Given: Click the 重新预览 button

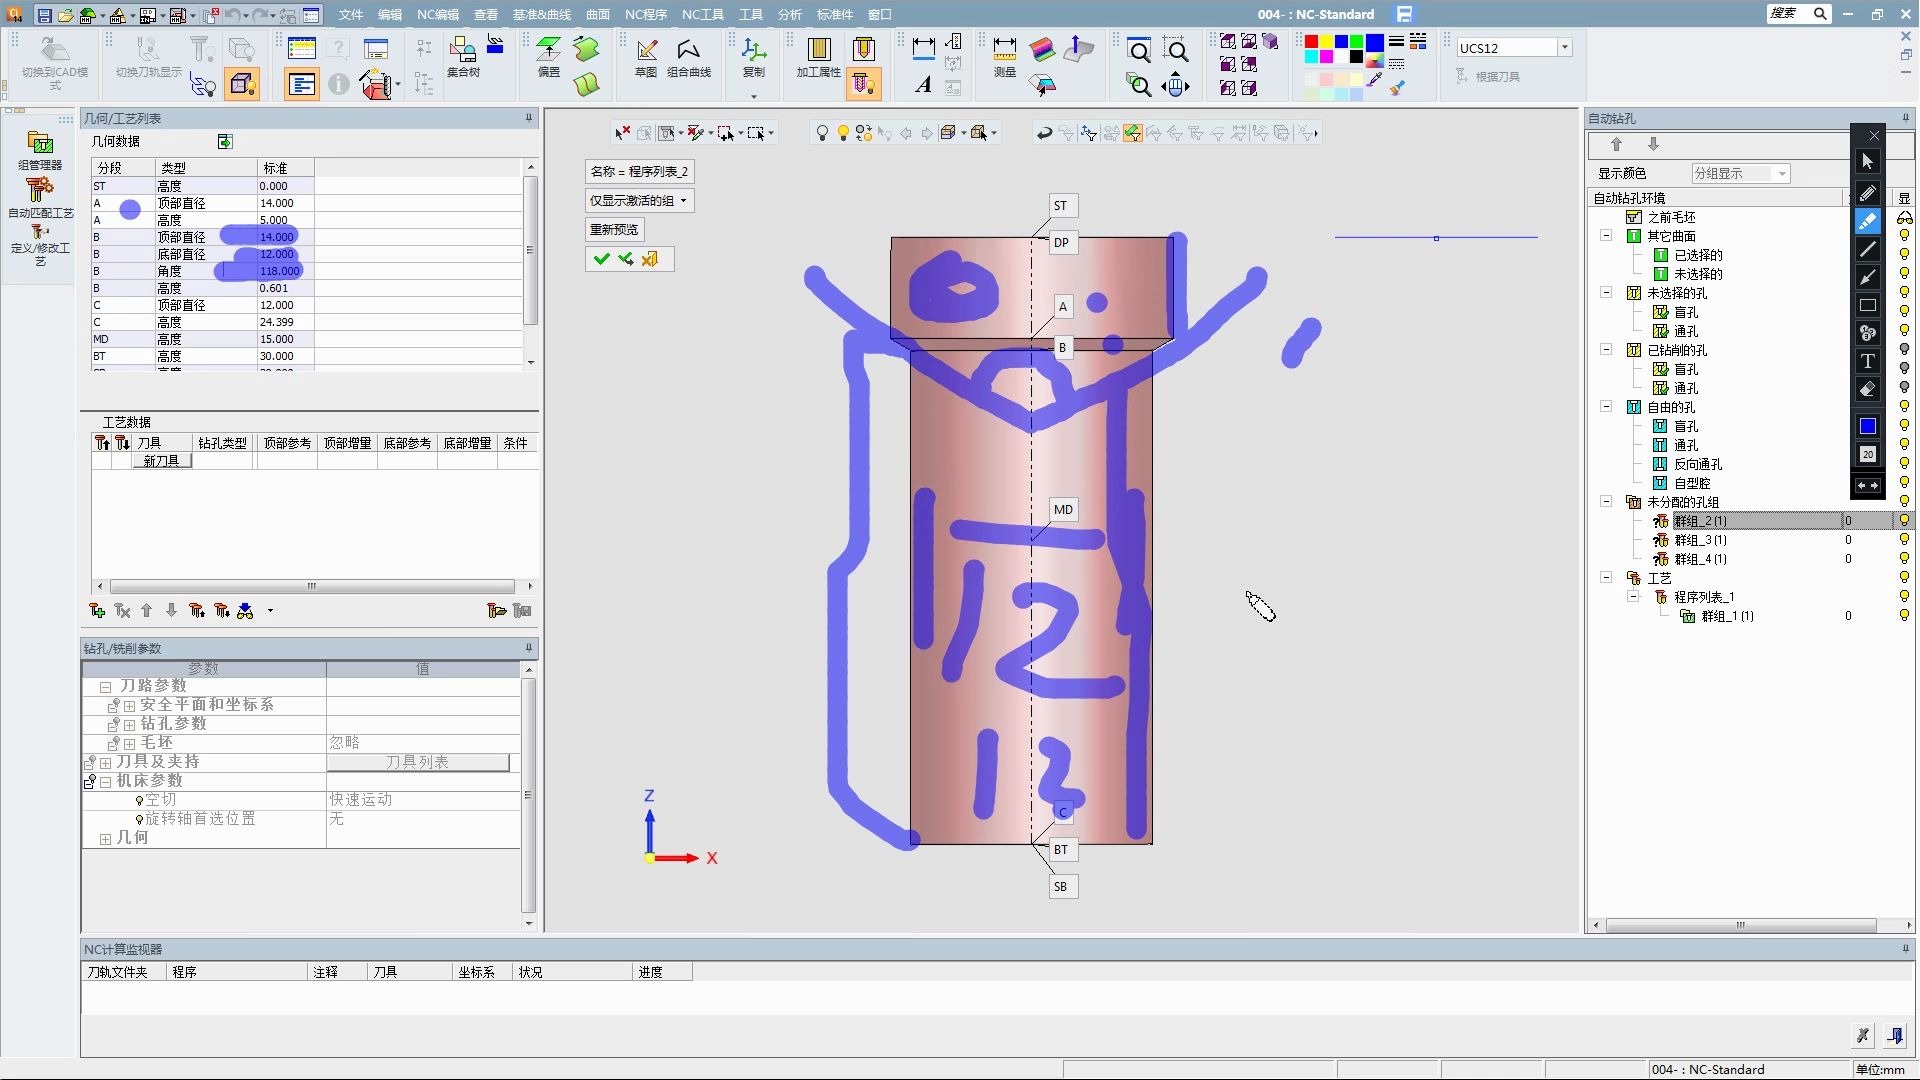Looking at the screenshot, I should (614, 230).
